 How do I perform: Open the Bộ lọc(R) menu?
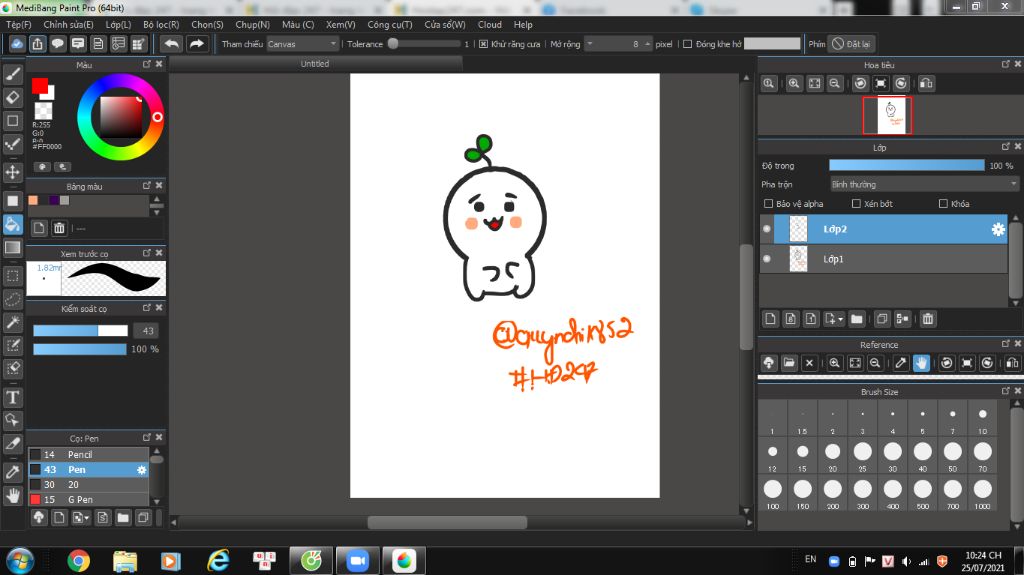[161, 24]
